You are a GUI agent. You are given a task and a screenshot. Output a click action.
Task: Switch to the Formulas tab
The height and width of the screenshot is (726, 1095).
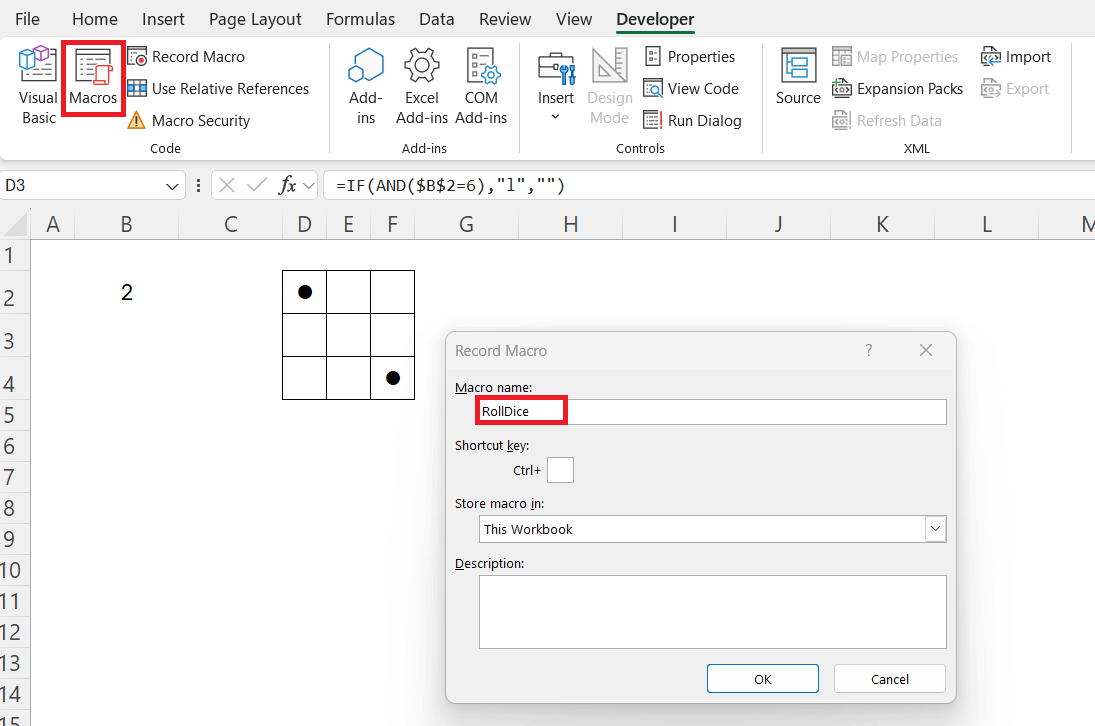click(360, 19)
